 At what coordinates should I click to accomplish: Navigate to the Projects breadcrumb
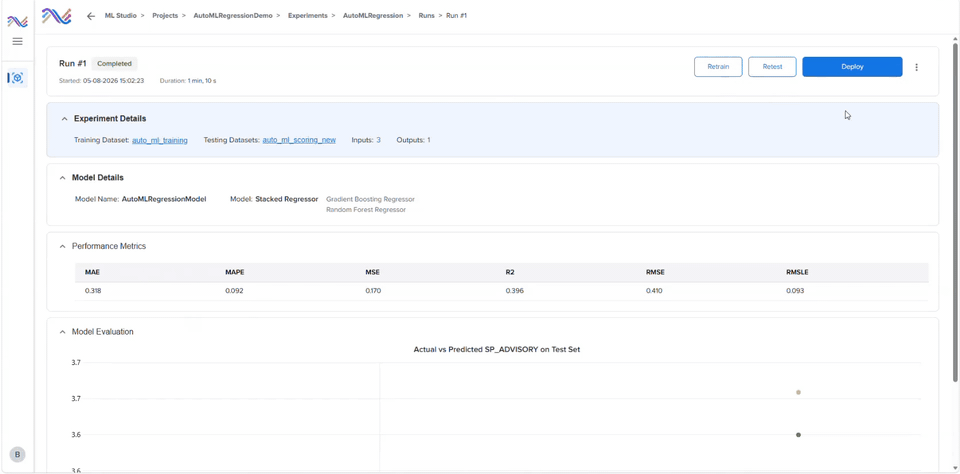click(x=165, y=15)
